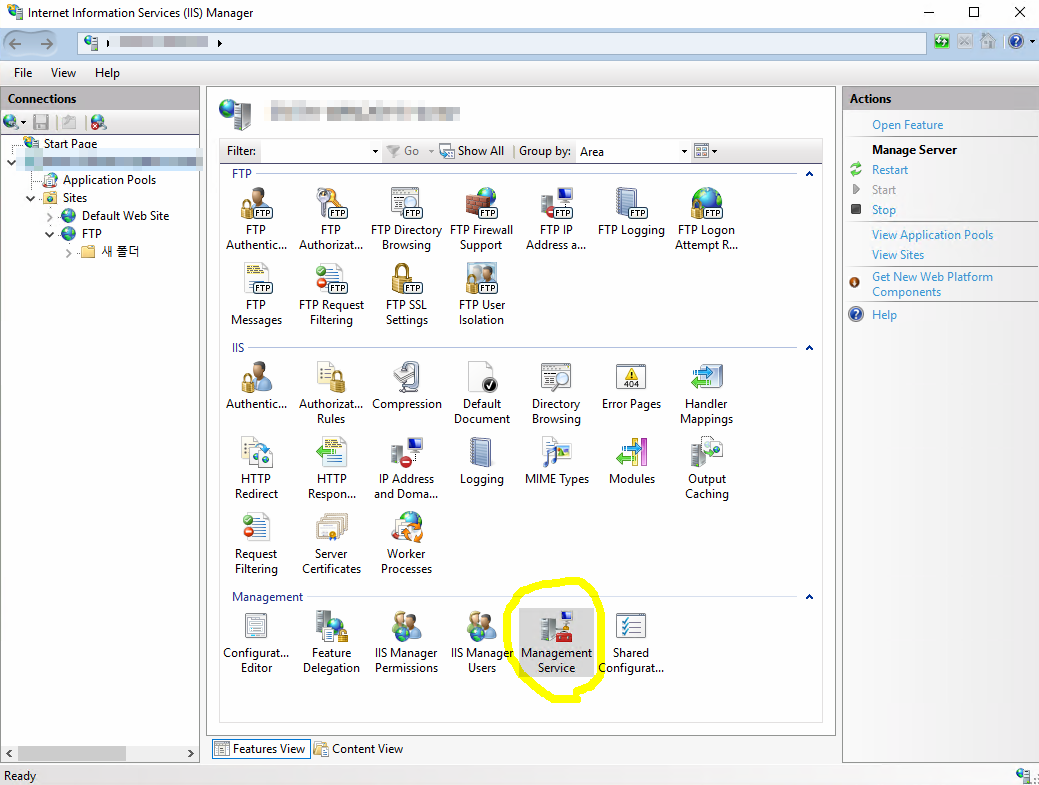Open IIS Manager Users
Viewport: 1039px width, 785px height.
[481, 642]
